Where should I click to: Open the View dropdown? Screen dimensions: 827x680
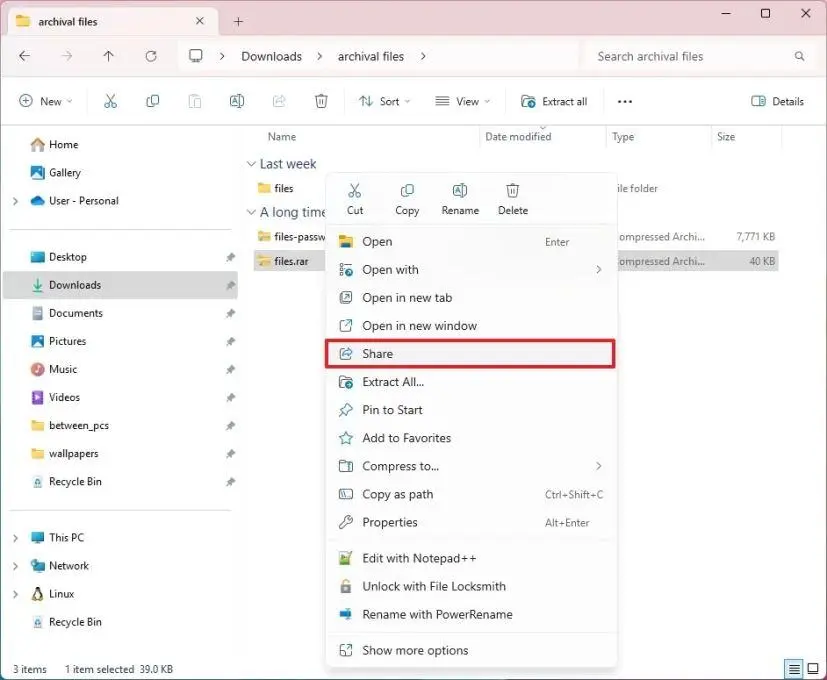point(462,101)
